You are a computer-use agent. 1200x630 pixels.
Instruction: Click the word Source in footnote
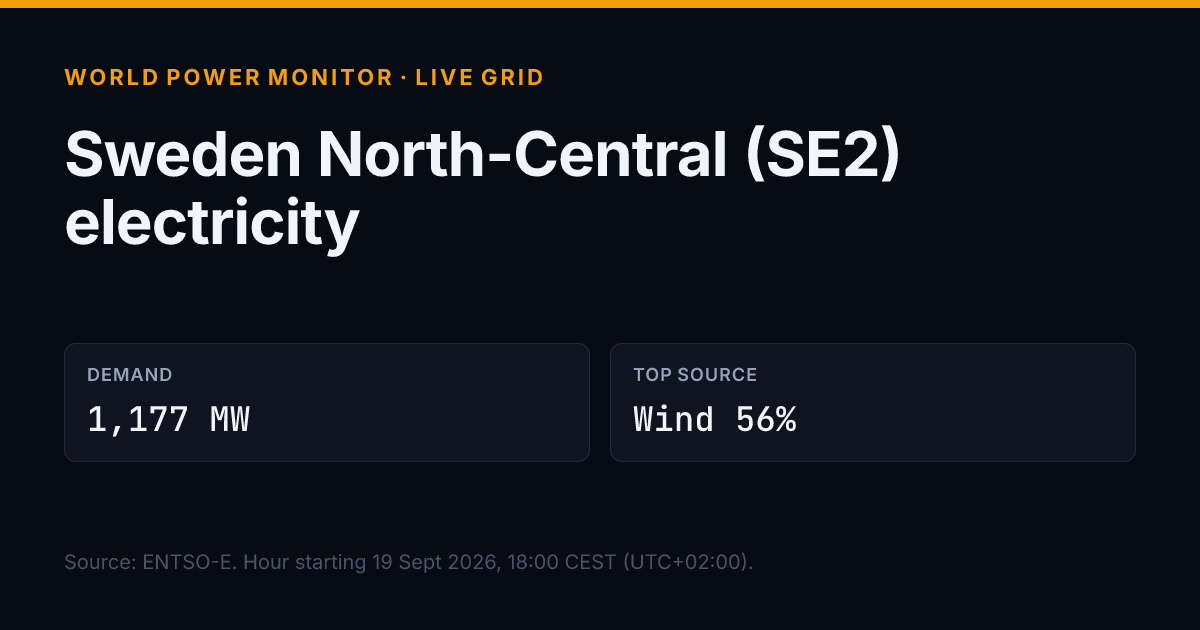point(98,562)
